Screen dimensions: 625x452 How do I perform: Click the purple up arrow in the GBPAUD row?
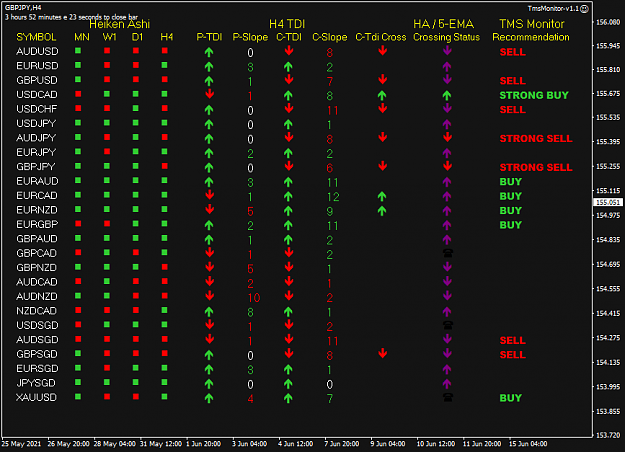point(447,239)
